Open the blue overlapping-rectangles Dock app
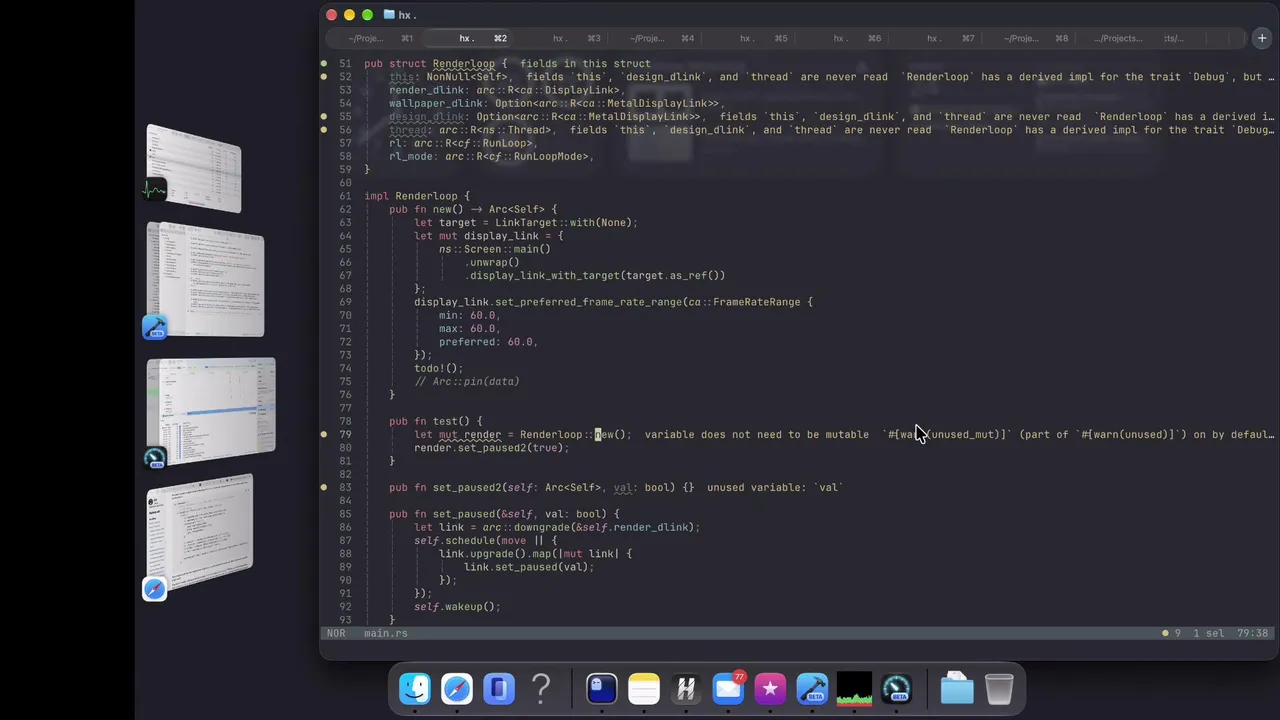 click(499, 689)
